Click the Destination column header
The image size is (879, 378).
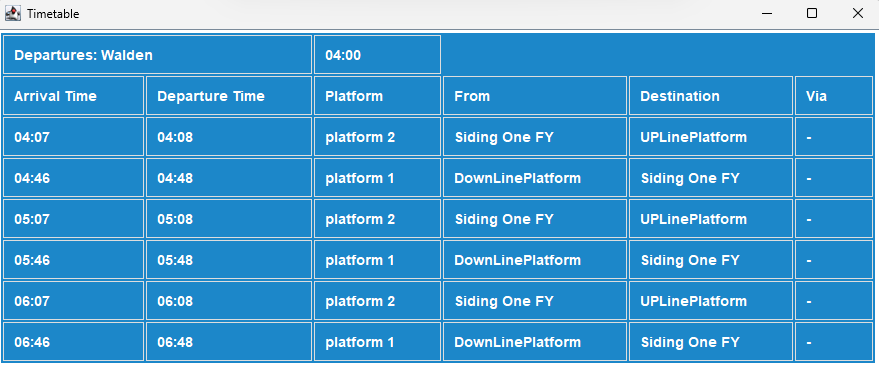tap(711, 96)
